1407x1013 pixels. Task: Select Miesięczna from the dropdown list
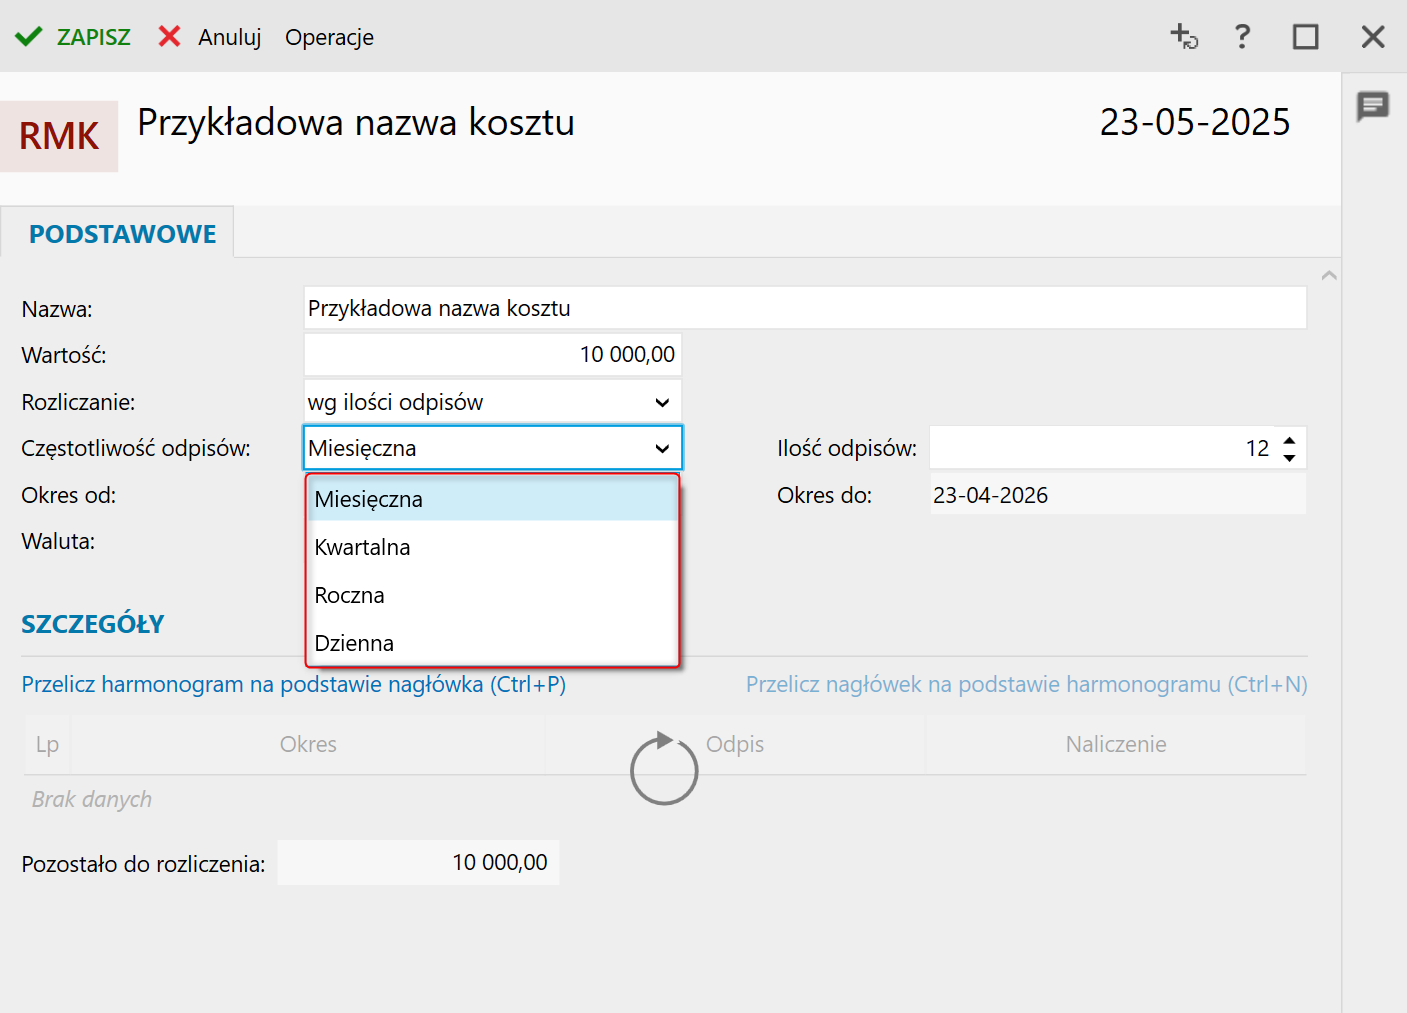pyautogui.click(x=492, y=499)
